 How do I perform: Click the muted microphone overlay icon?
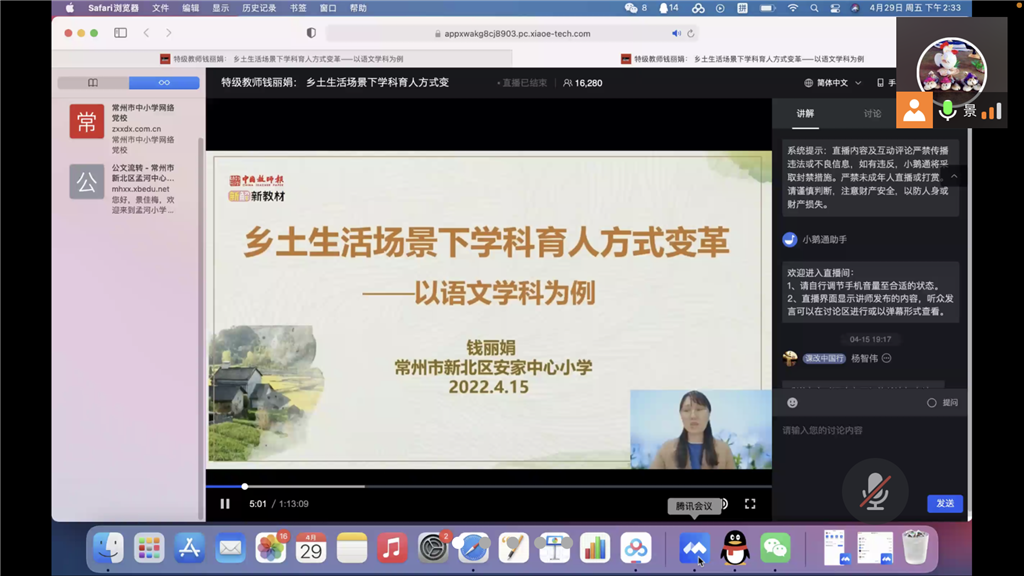(875, 490)
